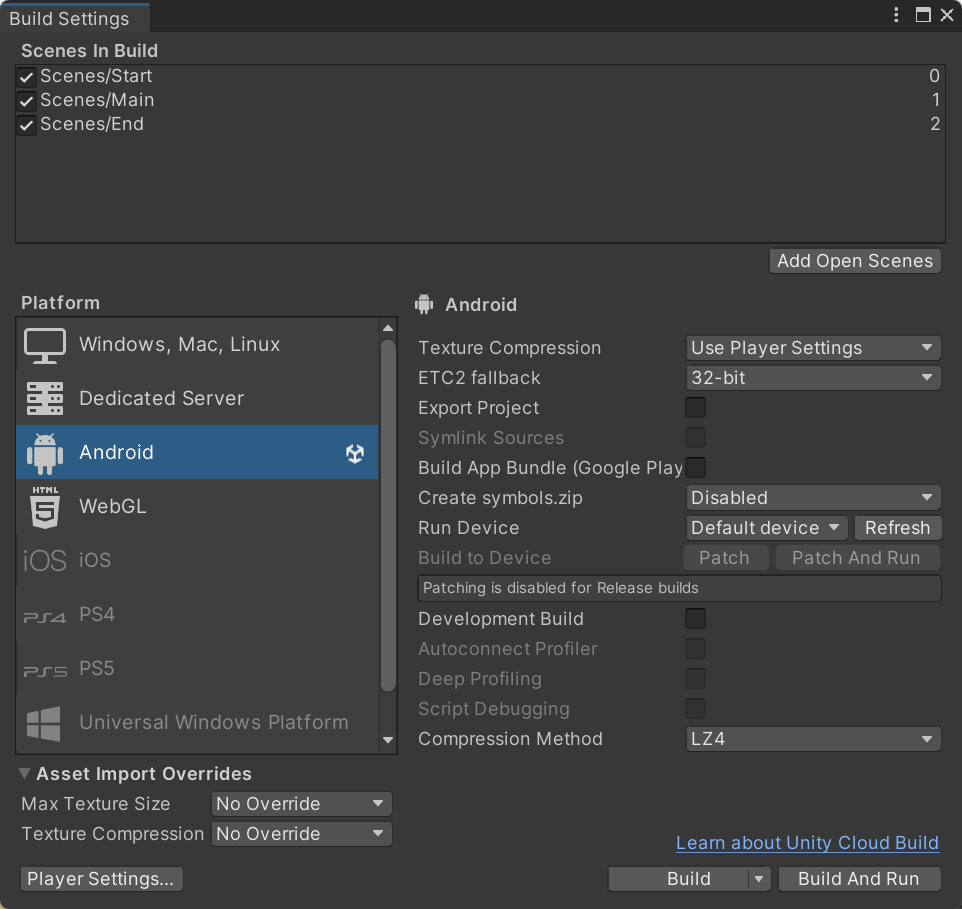Screen dimensions: 962x909
Task: Click the Universal Windows Platform logo icon
Action: click(x=44, y=722)
